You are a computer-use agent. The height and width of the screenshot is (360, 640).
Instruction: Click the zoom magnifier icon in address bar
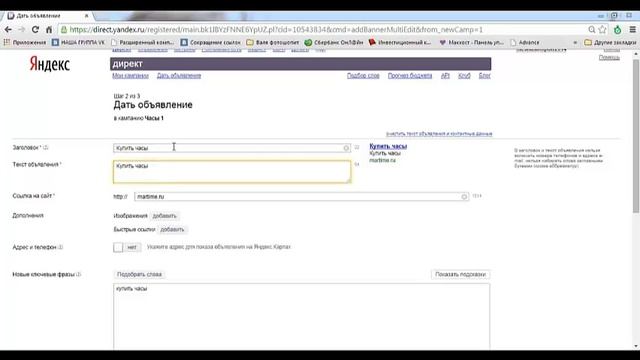[x=591, y=30]
